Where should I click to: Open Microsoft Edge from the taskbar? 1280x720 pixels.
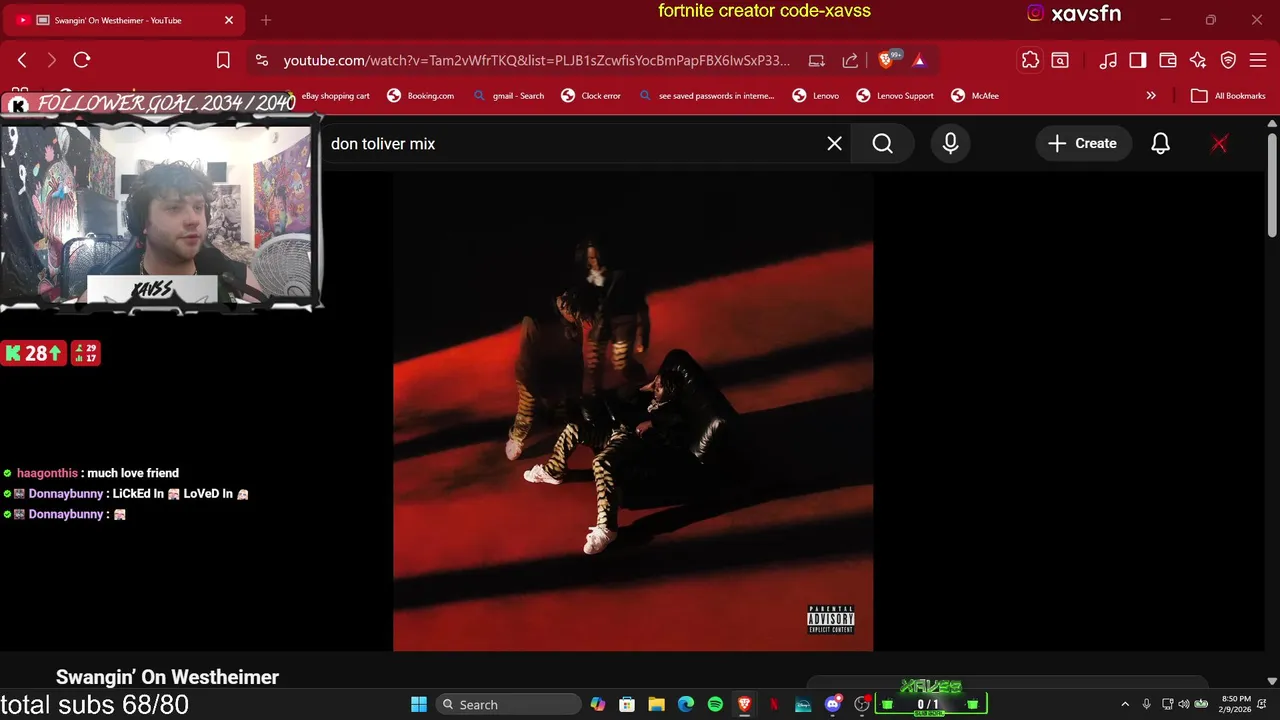click(686, 705)
